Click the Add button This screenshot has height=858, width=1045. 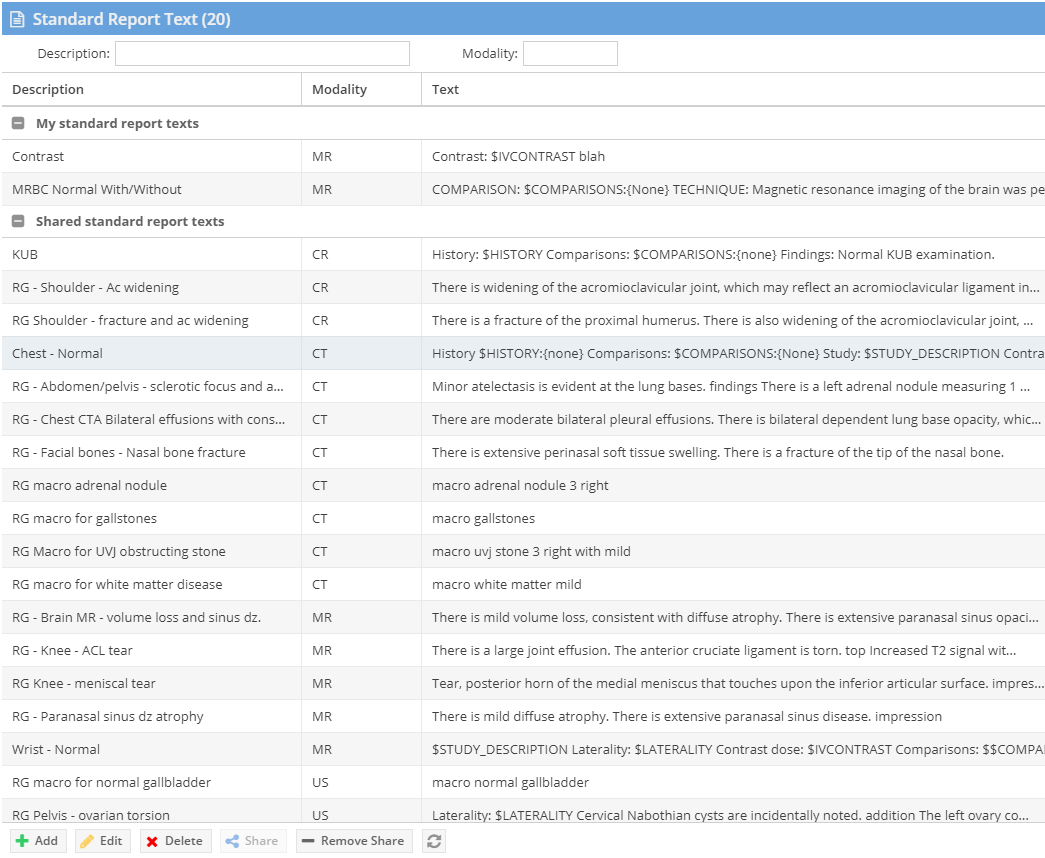pyautogui.click(x=38, y=841)
